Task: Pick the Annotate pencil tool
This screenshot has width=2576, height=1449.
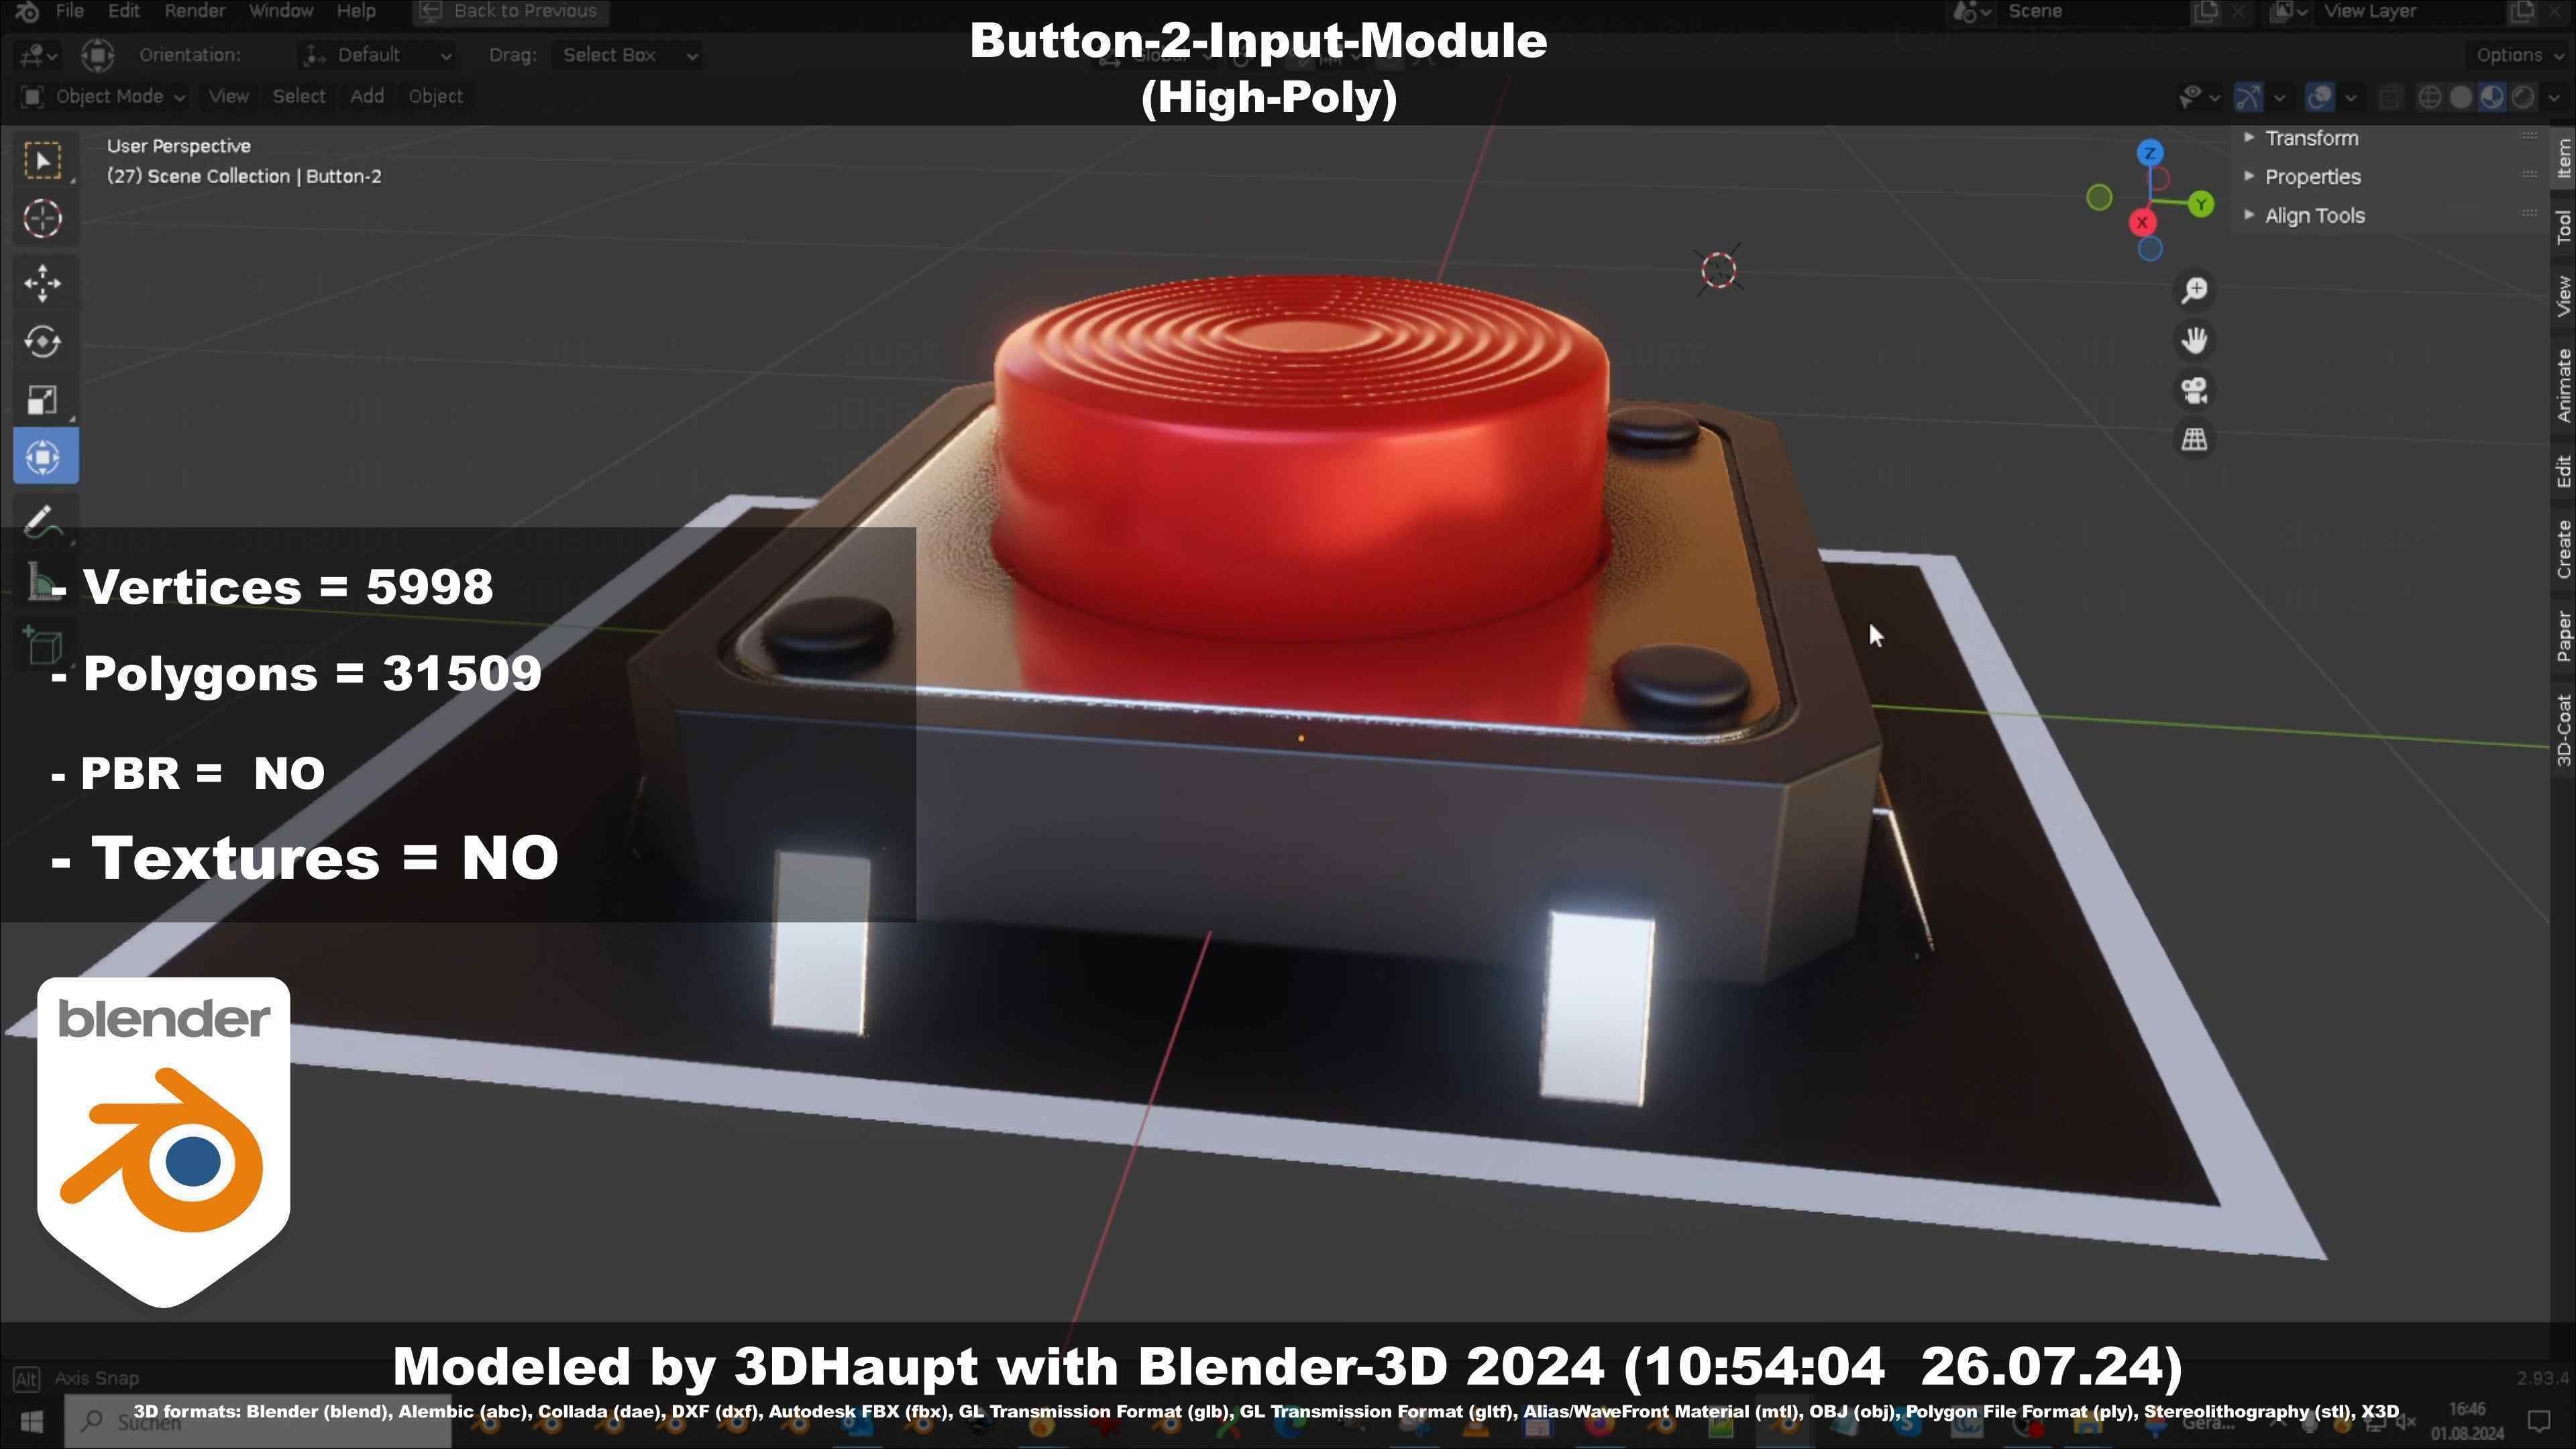Action: [x=43, y=521]
